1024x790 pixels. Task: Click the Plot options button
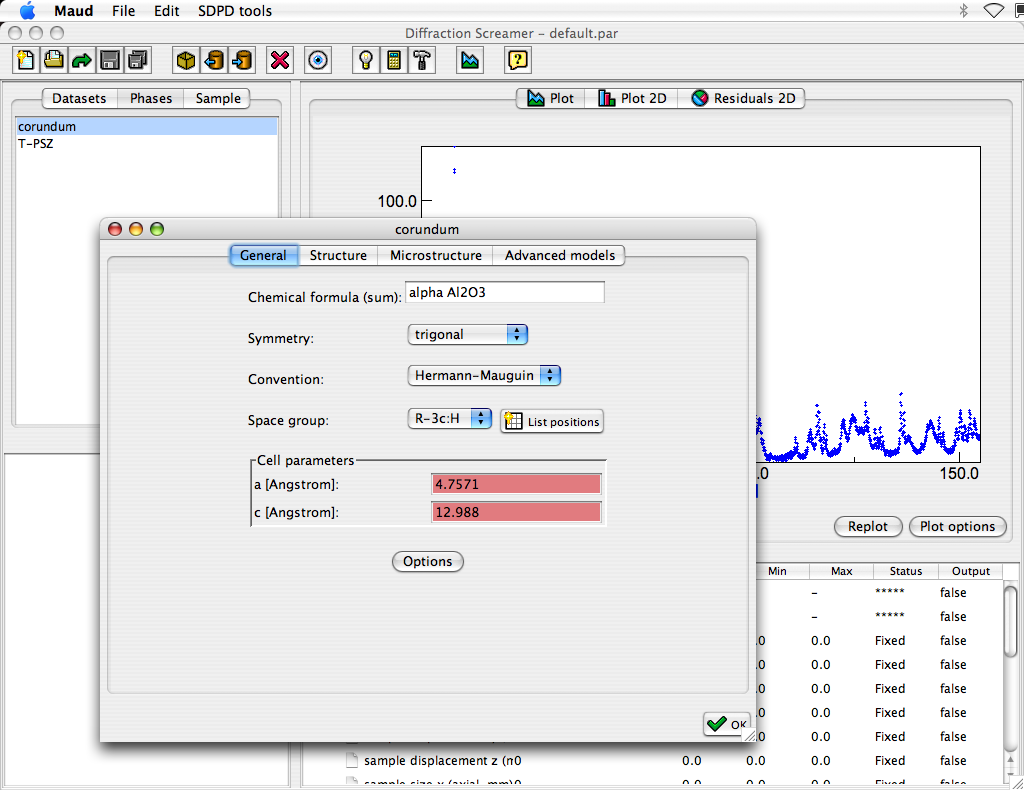click(x=957, y=526)
